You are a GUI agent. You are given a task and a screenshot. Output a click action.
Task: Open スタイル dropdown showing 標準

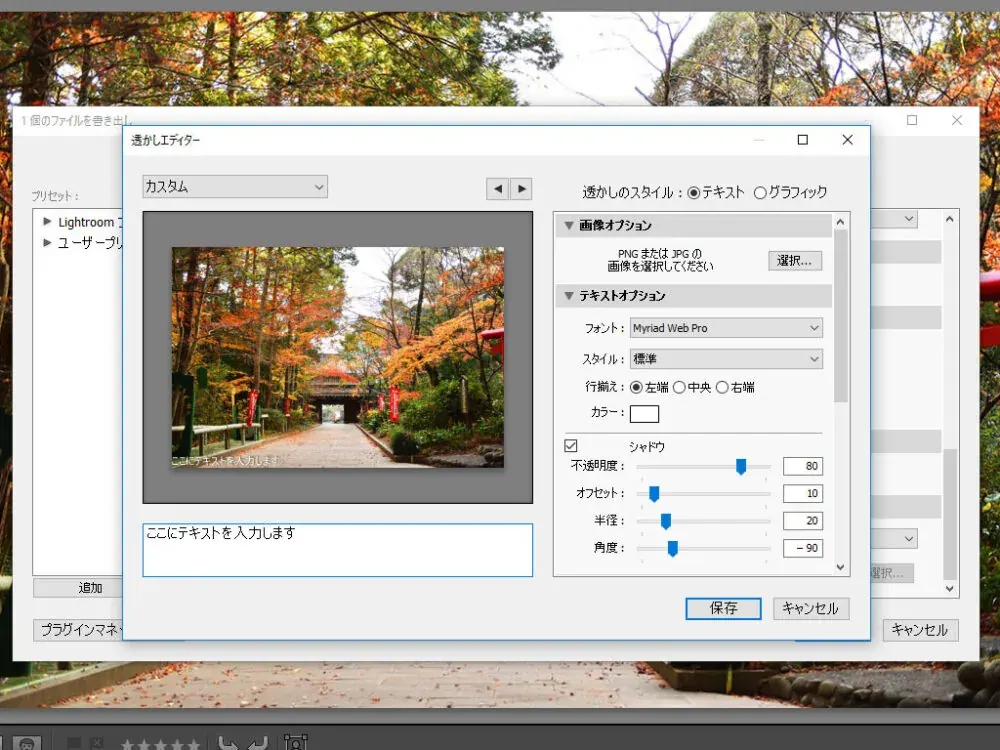pyautogui.click(x=726, y=359)
